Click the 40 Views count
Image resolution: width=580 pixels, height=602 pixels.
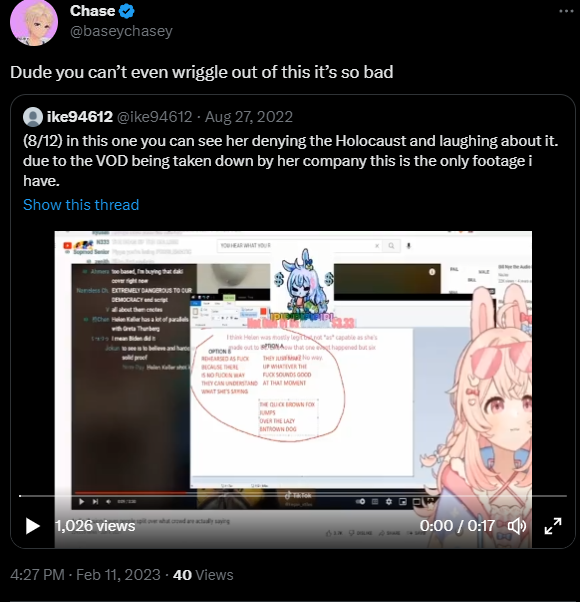[203, 575]
